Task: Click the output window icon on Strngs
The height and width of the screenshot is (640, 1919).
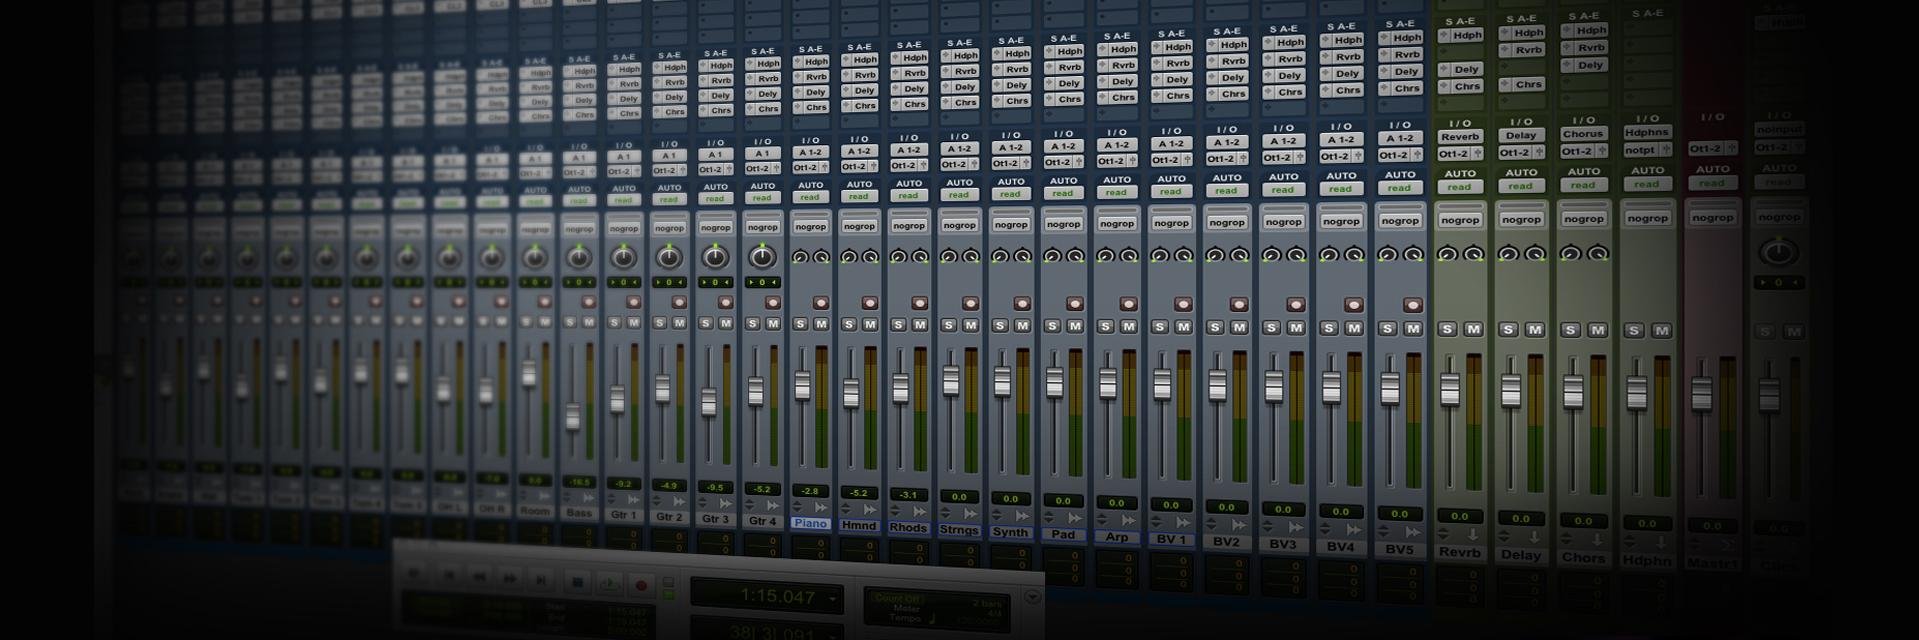Action: [970, 513]
